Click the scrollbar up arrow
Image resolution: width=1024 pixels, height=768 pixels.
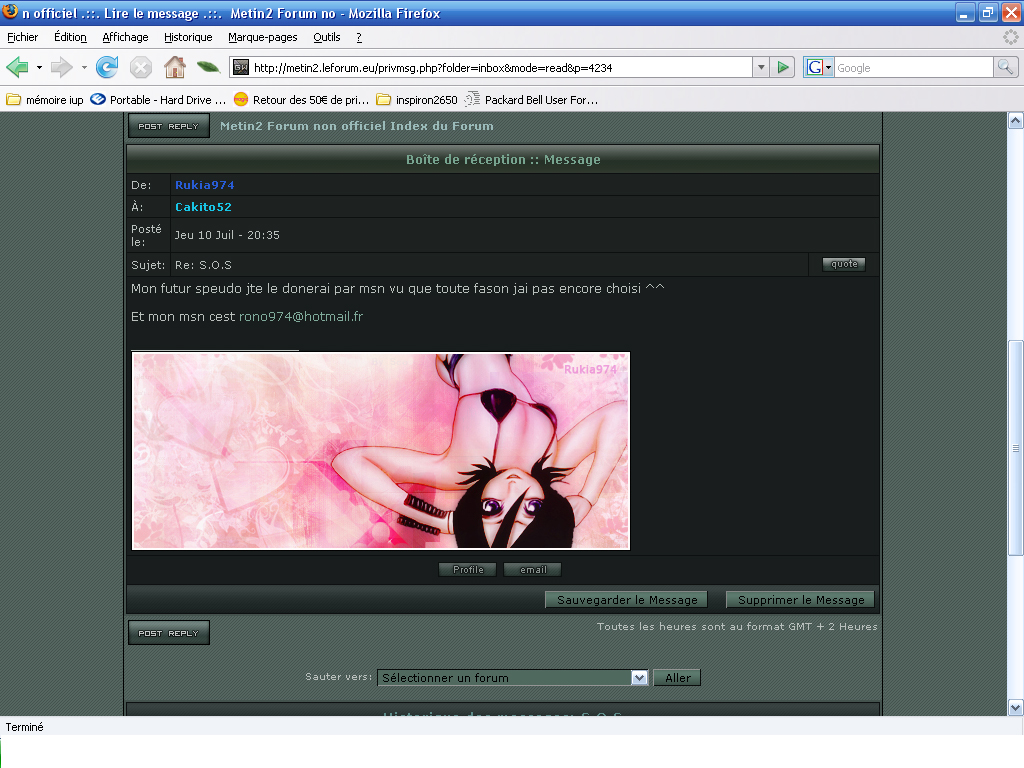coord(1016,120)
